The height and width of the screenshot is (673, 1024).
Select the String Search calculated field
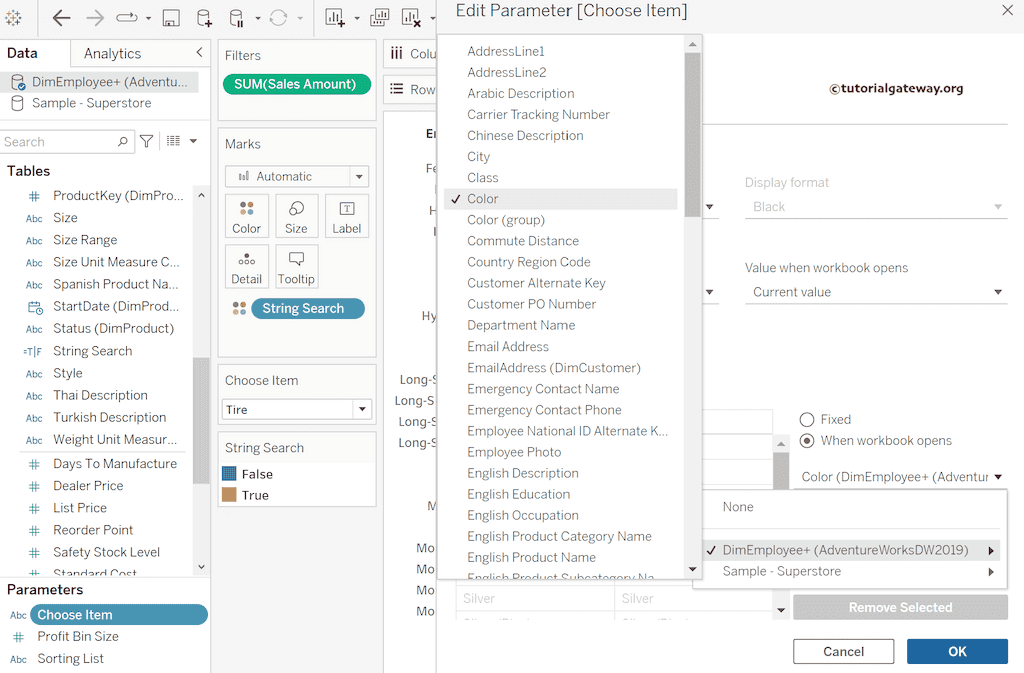tap(93, 351)
